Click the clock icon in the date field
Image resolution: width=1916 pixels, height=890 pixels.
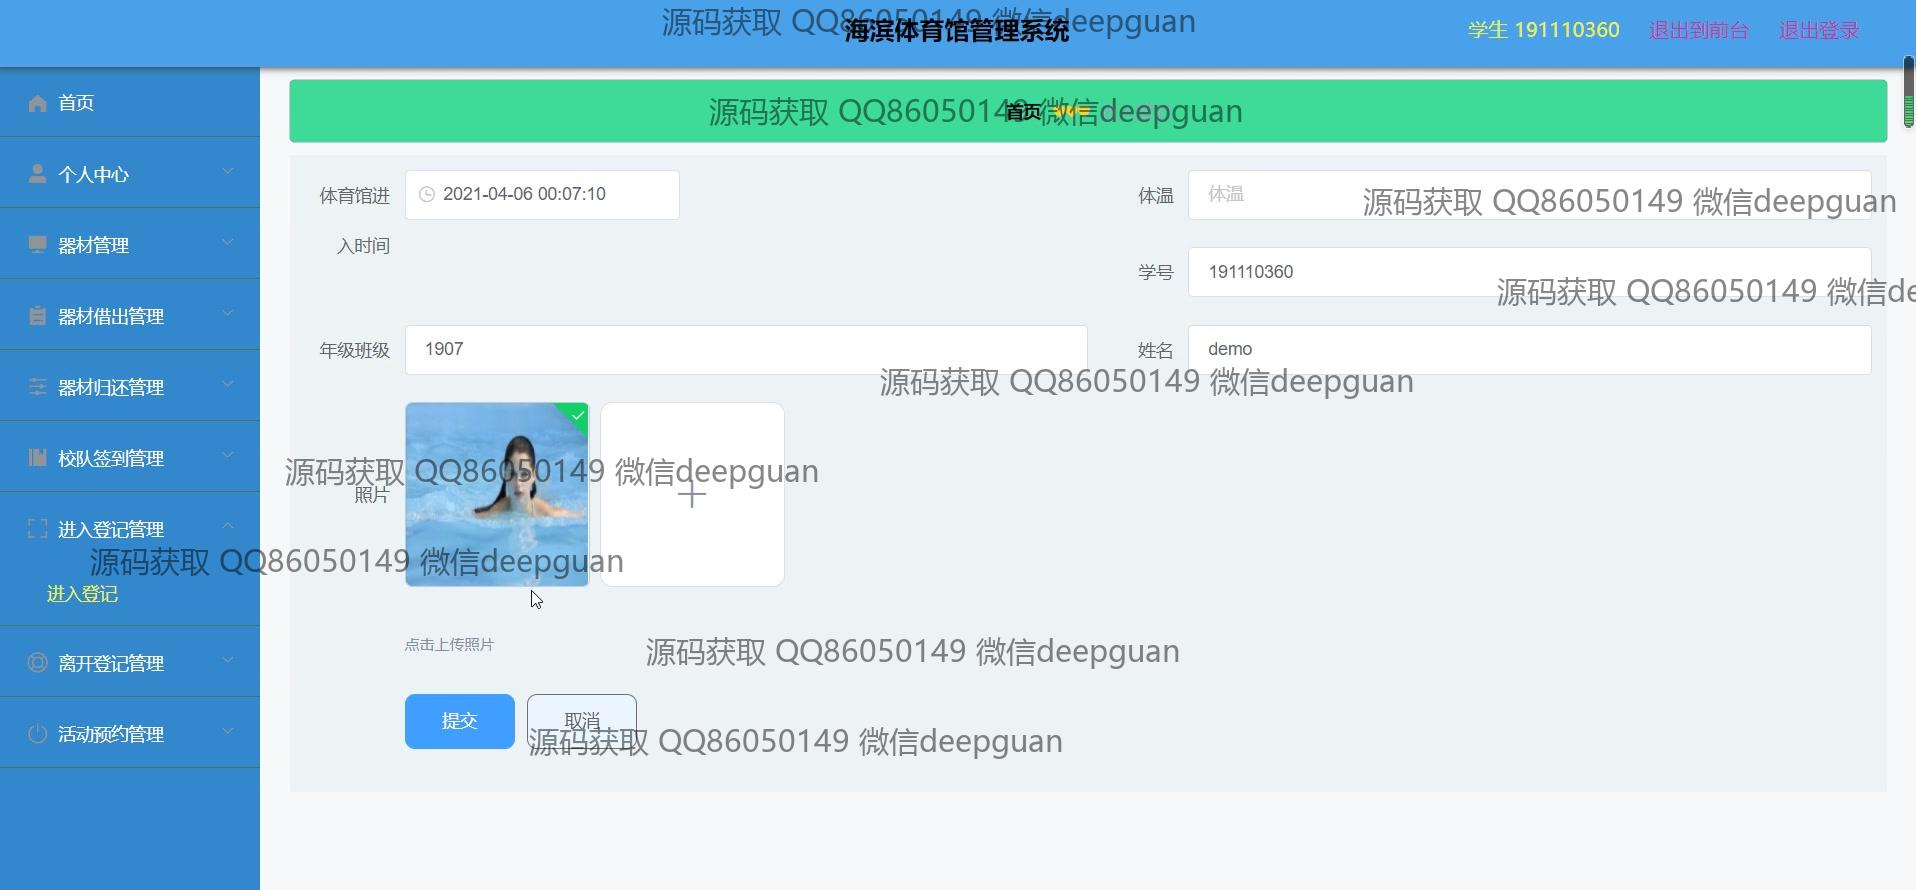click(427, 194)
